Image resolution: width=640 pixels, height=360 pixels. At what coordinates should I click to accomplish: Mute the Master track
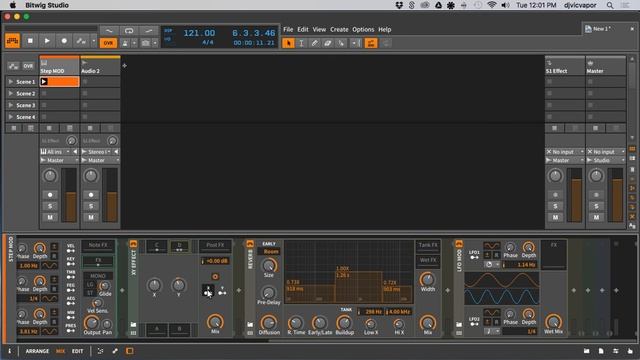tap(596, 217)
